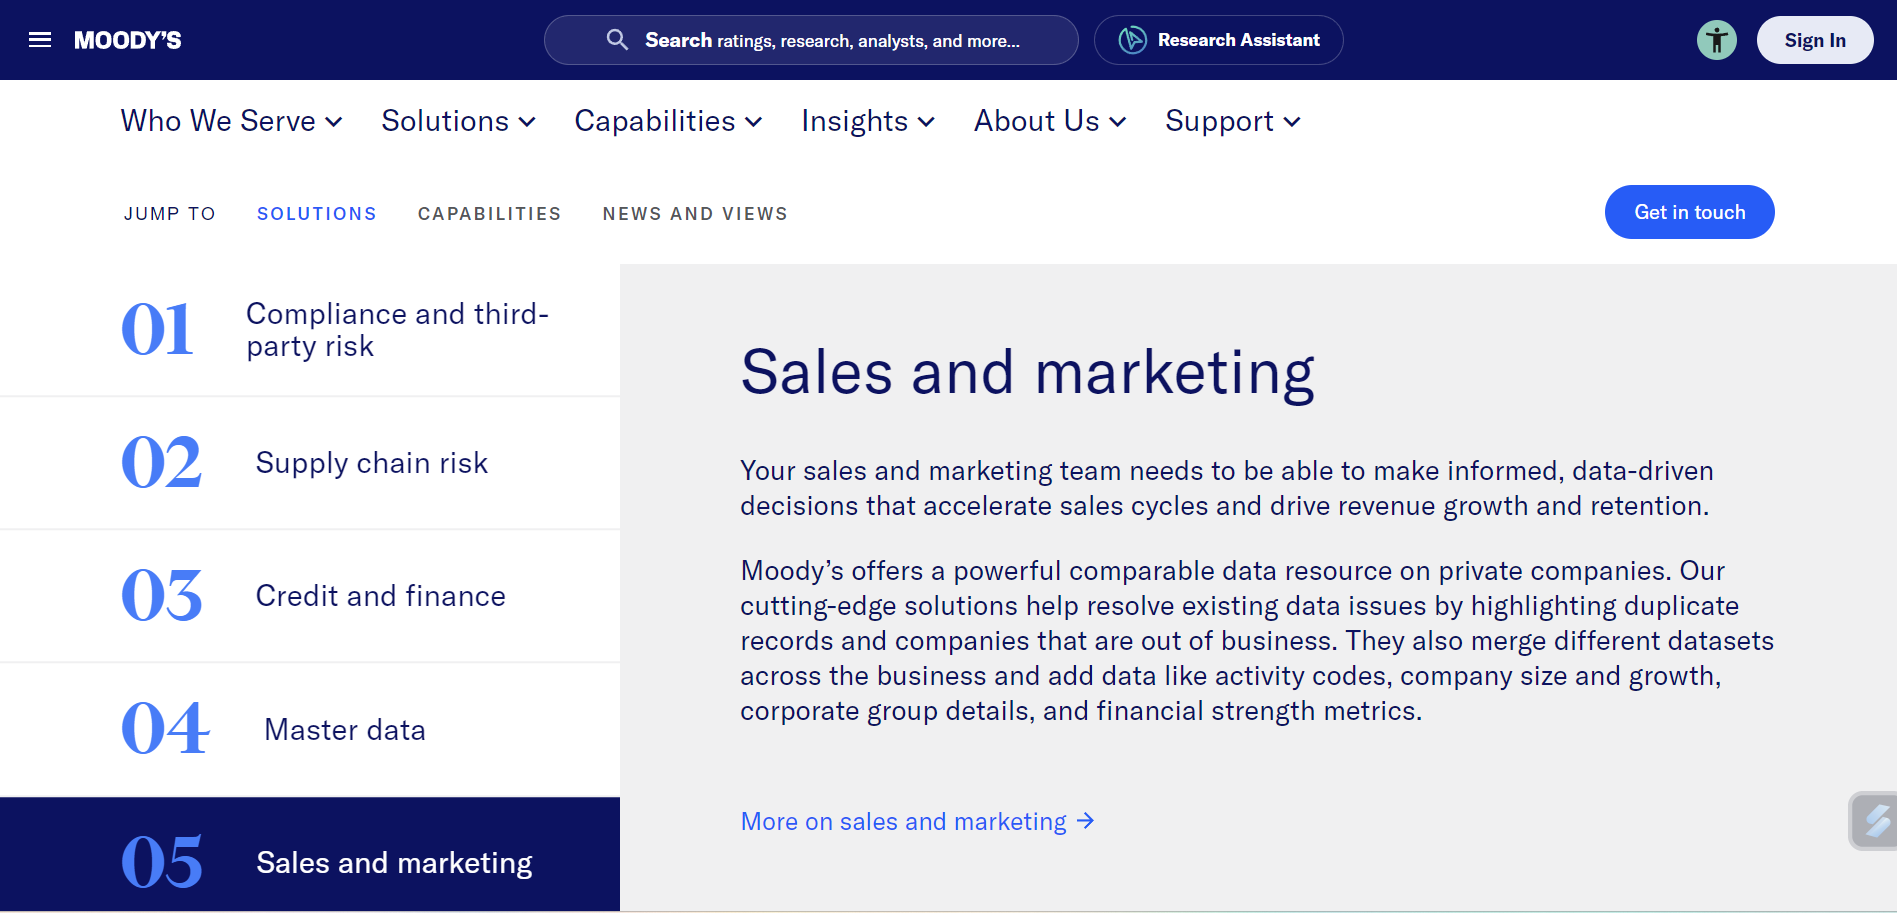Switch to the CAPABILITIES jump-to tab

point(489,213)
